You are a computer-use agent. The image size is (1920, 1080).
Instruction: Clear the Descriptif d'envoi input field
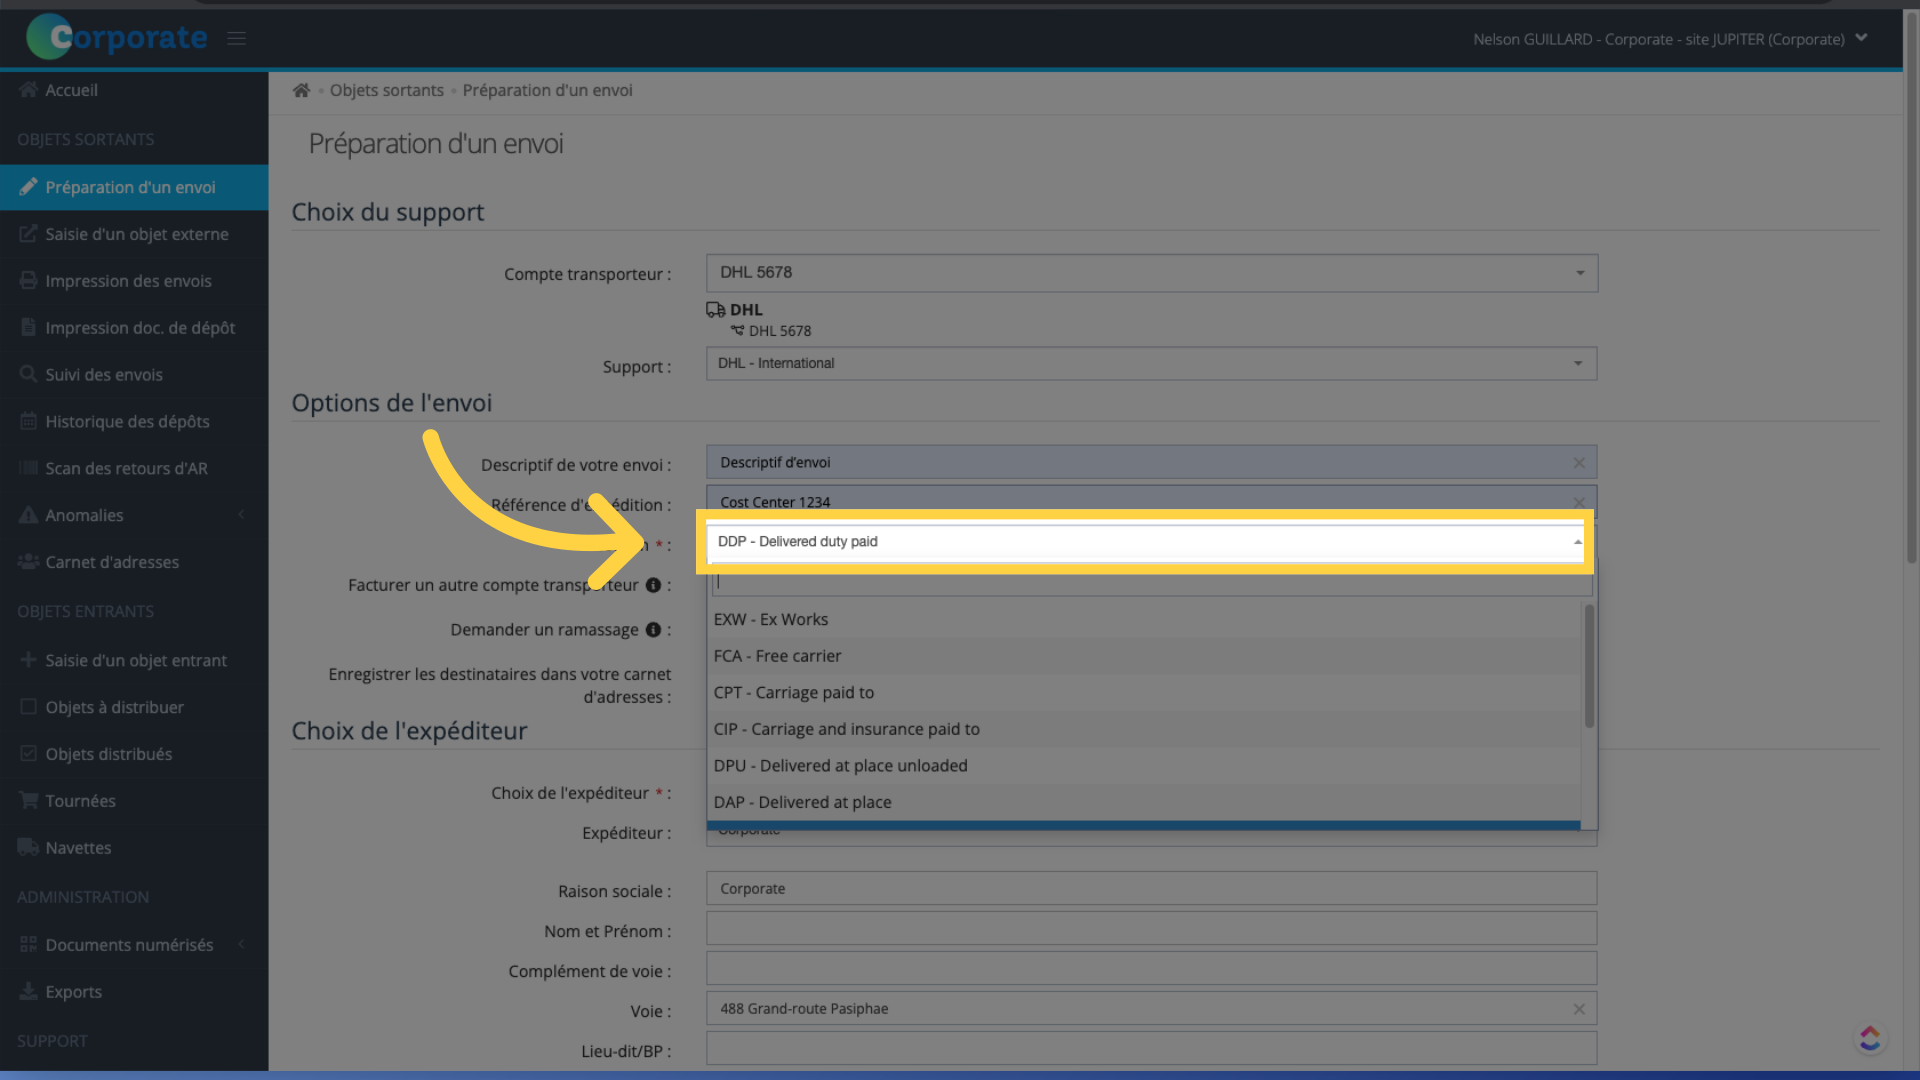point(1578,460)
